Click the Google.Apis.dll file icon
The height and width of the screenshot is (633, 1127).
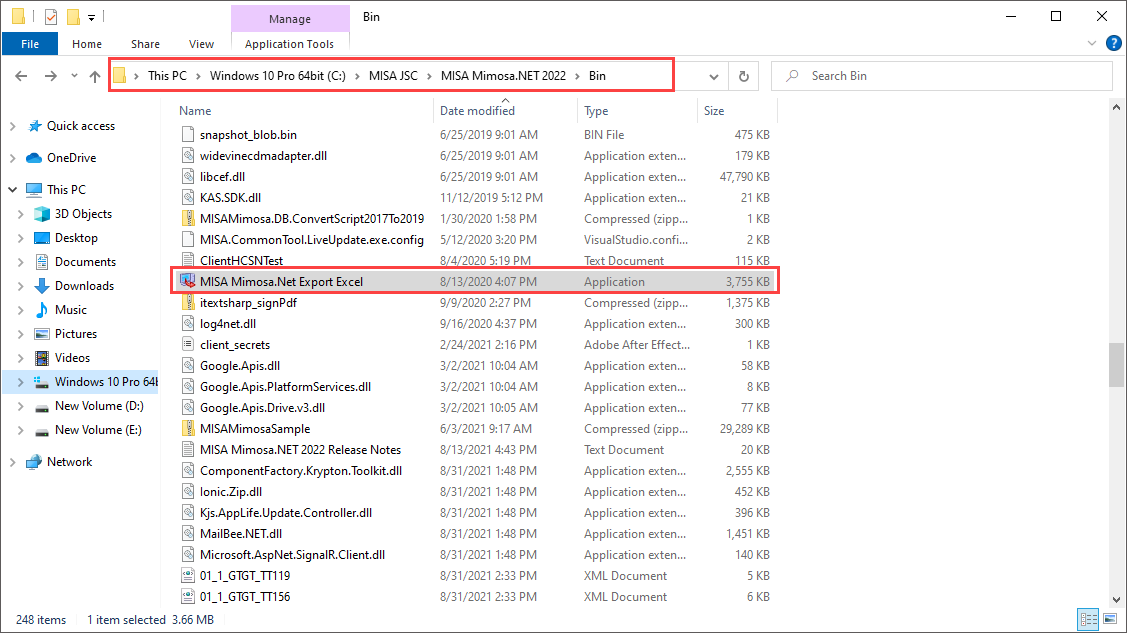point(188,366)
